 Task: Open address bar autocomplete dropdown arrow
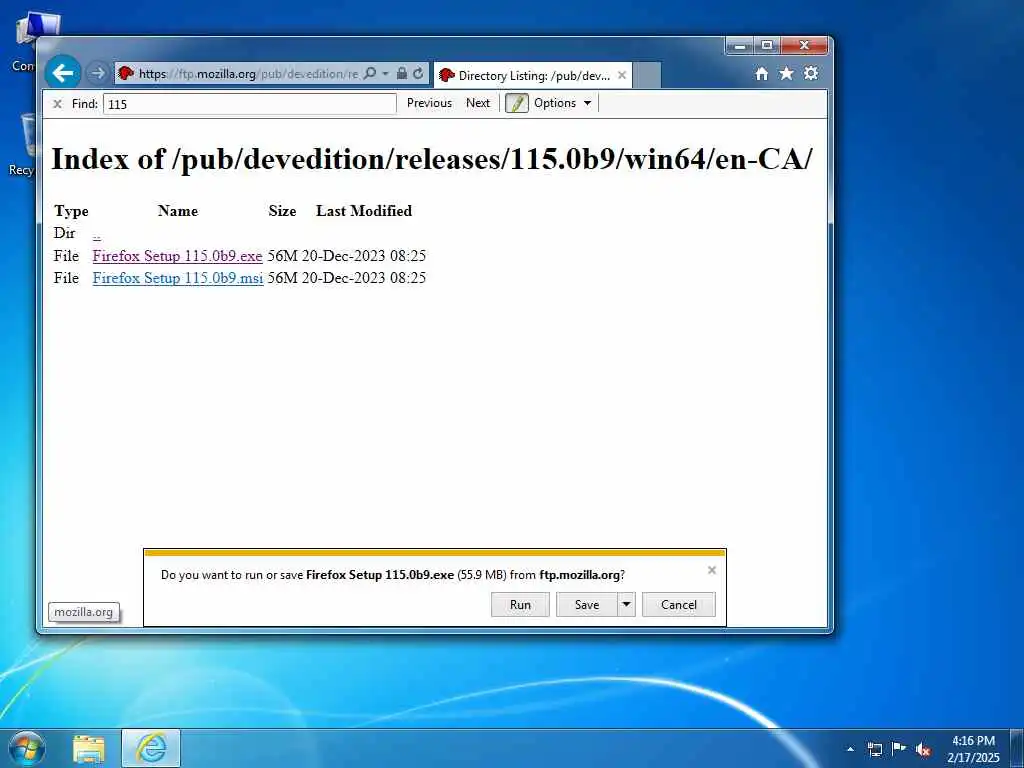(x=385, y=73)
